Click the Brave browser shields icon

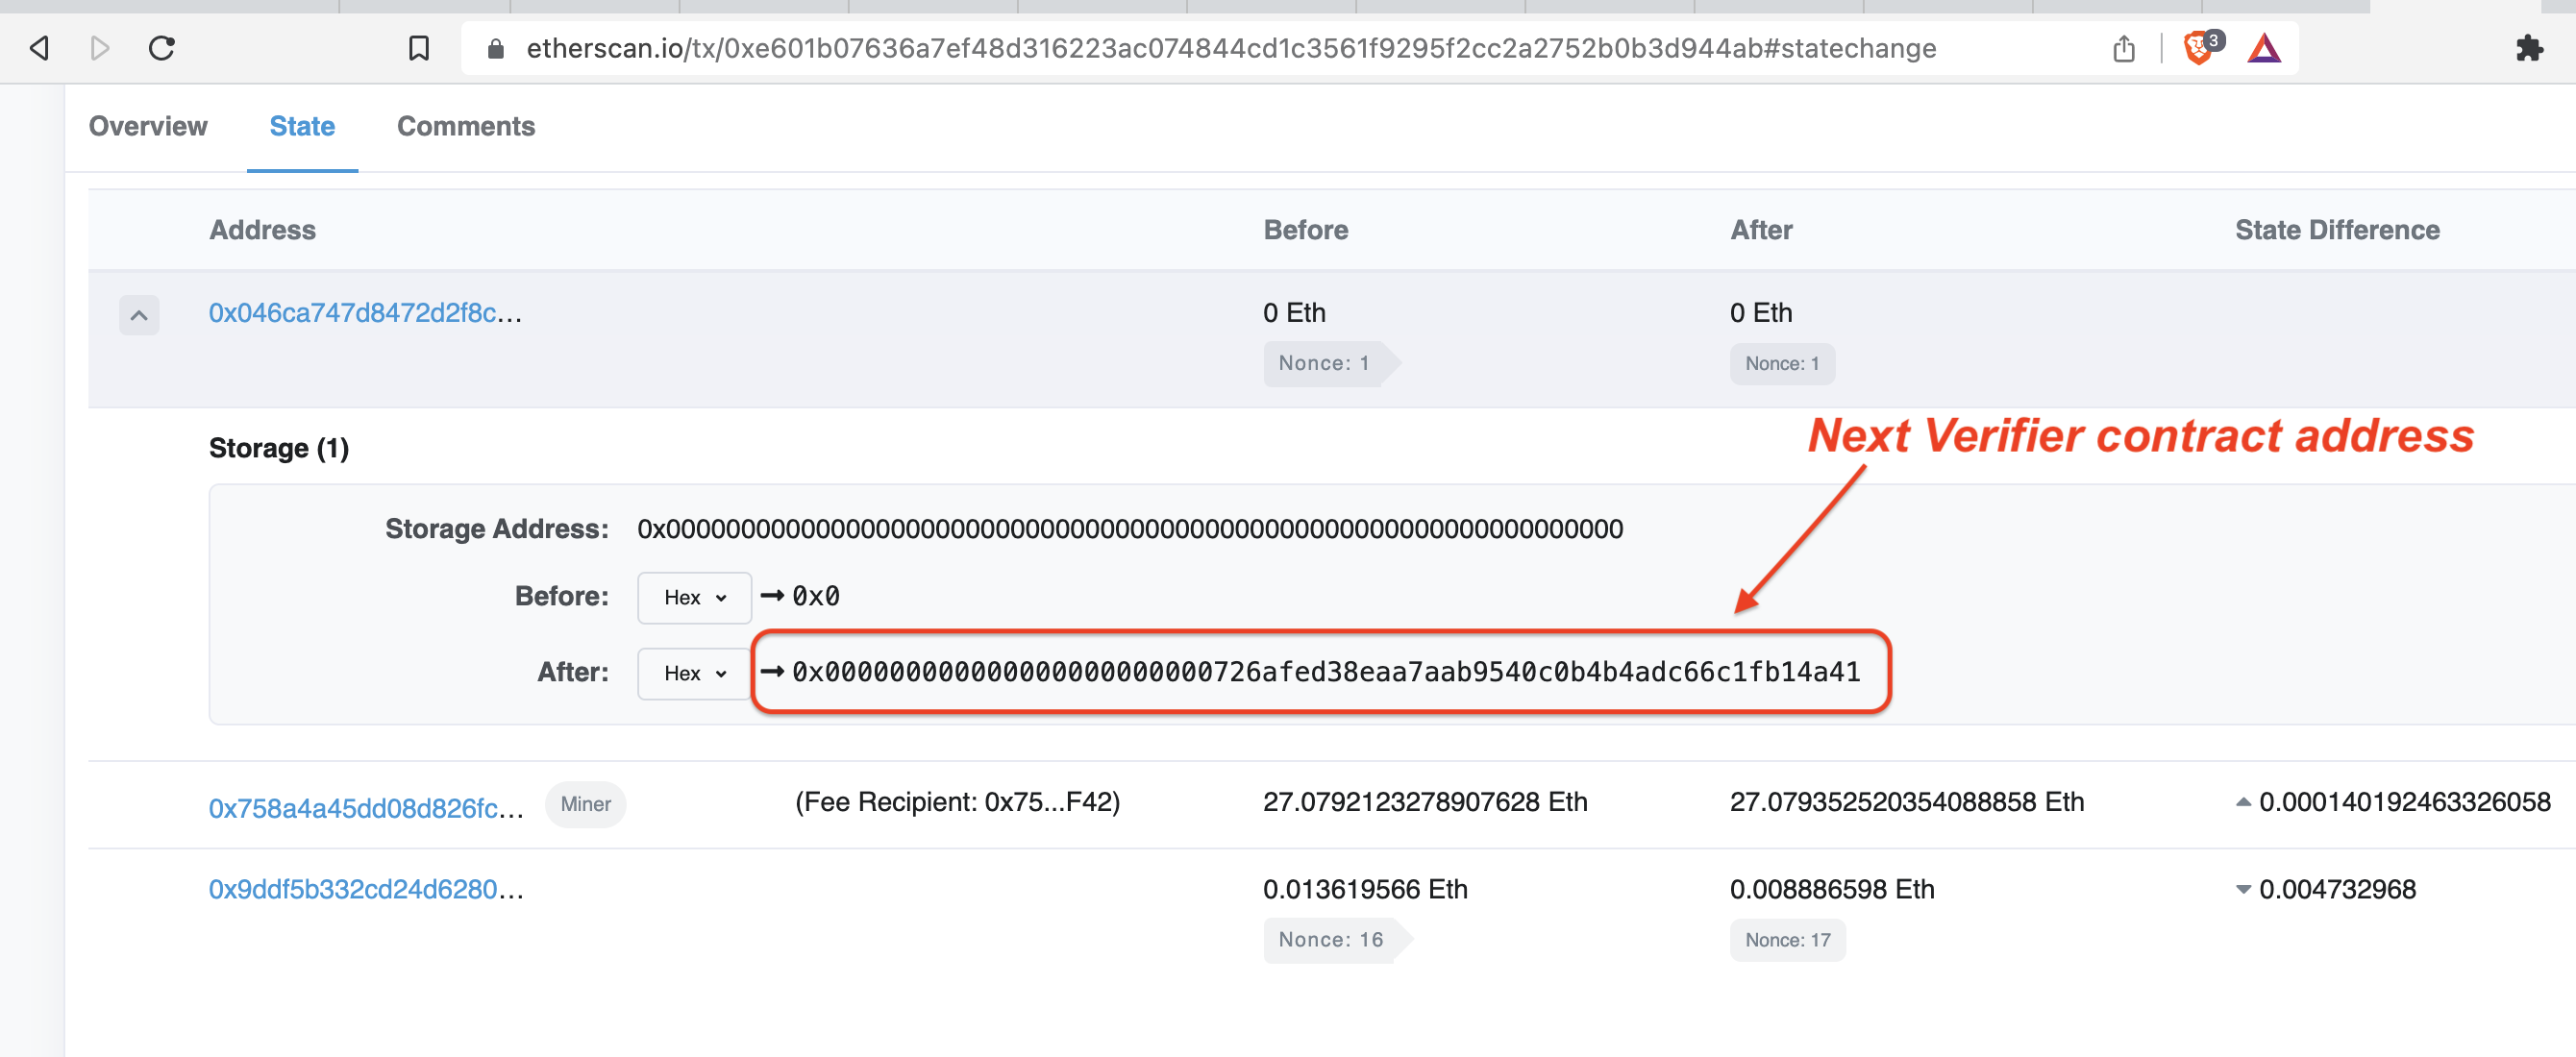pyautogui.click(x=2196, y=48)
